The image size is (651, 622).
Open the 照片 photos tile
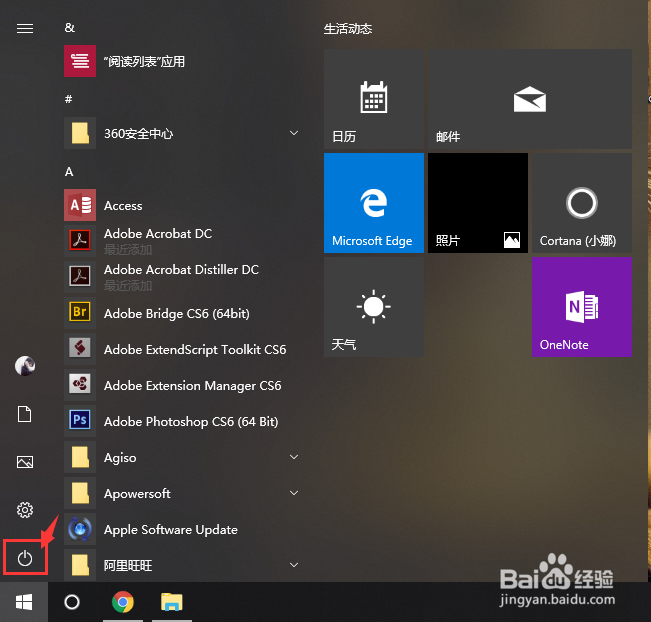point(478,203)
